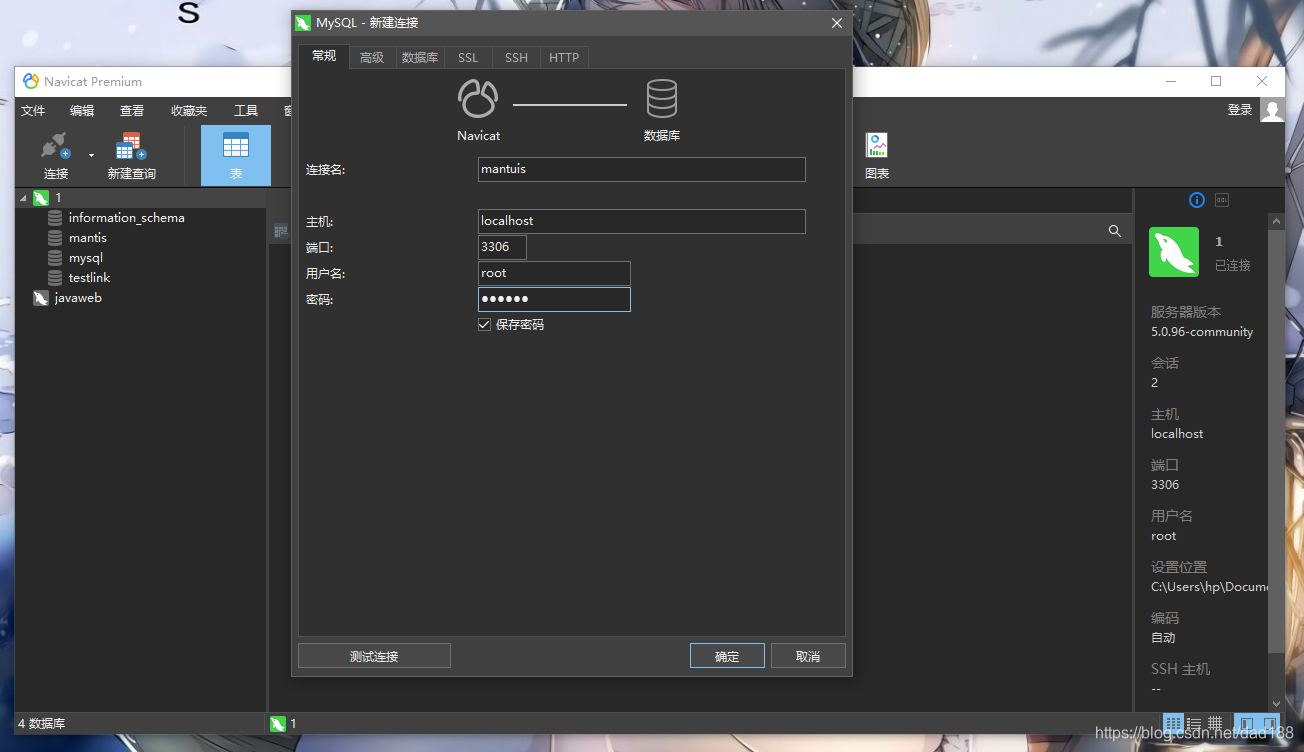This screenshot has height=752, width=1304.
Task: Select the javaweb connection
Action: click(x=78, y=298)
